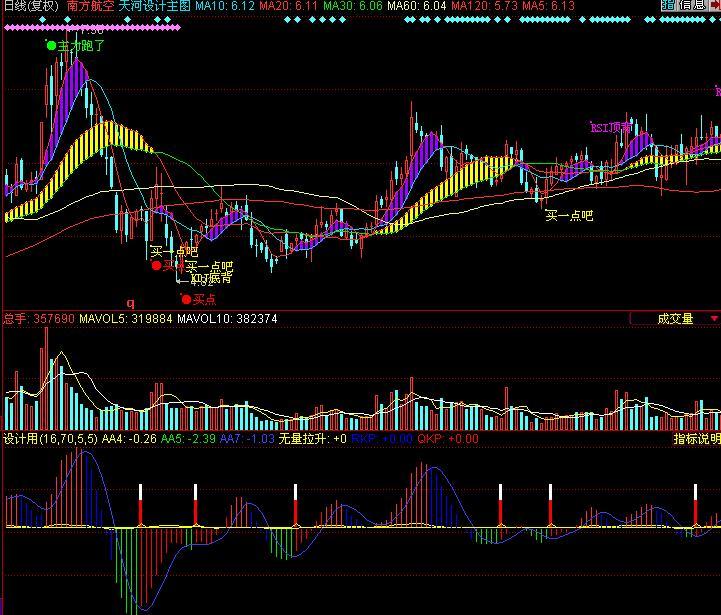Click the red dropdown arrow beside 成交量
The width and height of the screenshot is (721, 615).
tap(713, 319)
